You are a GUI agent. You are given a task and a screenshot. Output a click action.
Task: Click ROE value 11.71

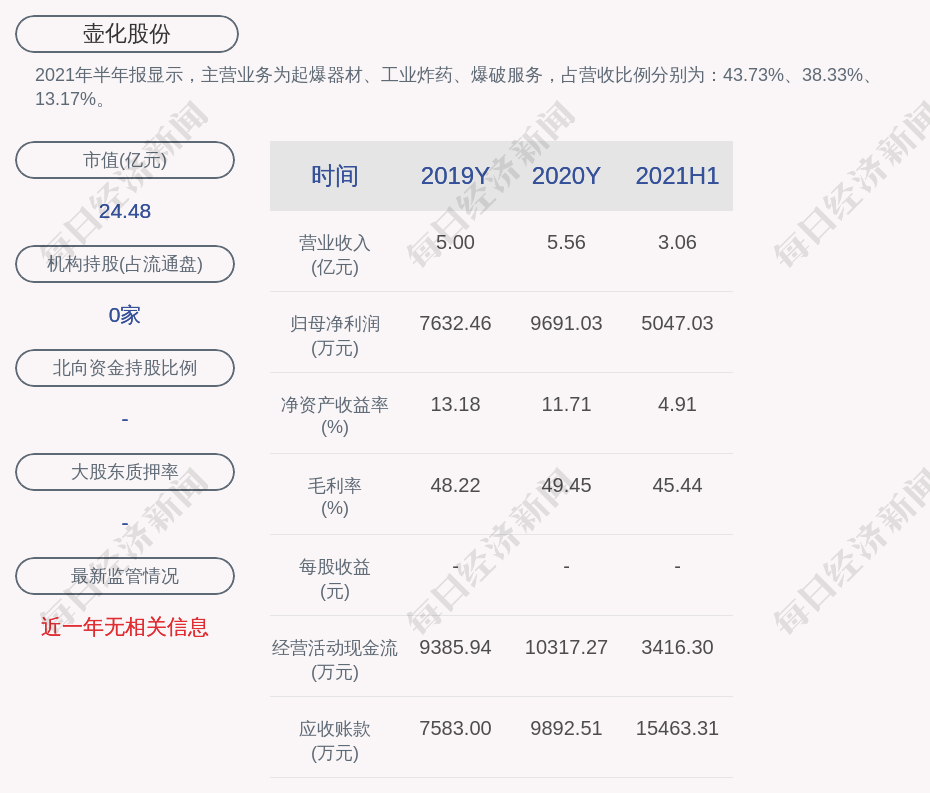pos(566,404)
